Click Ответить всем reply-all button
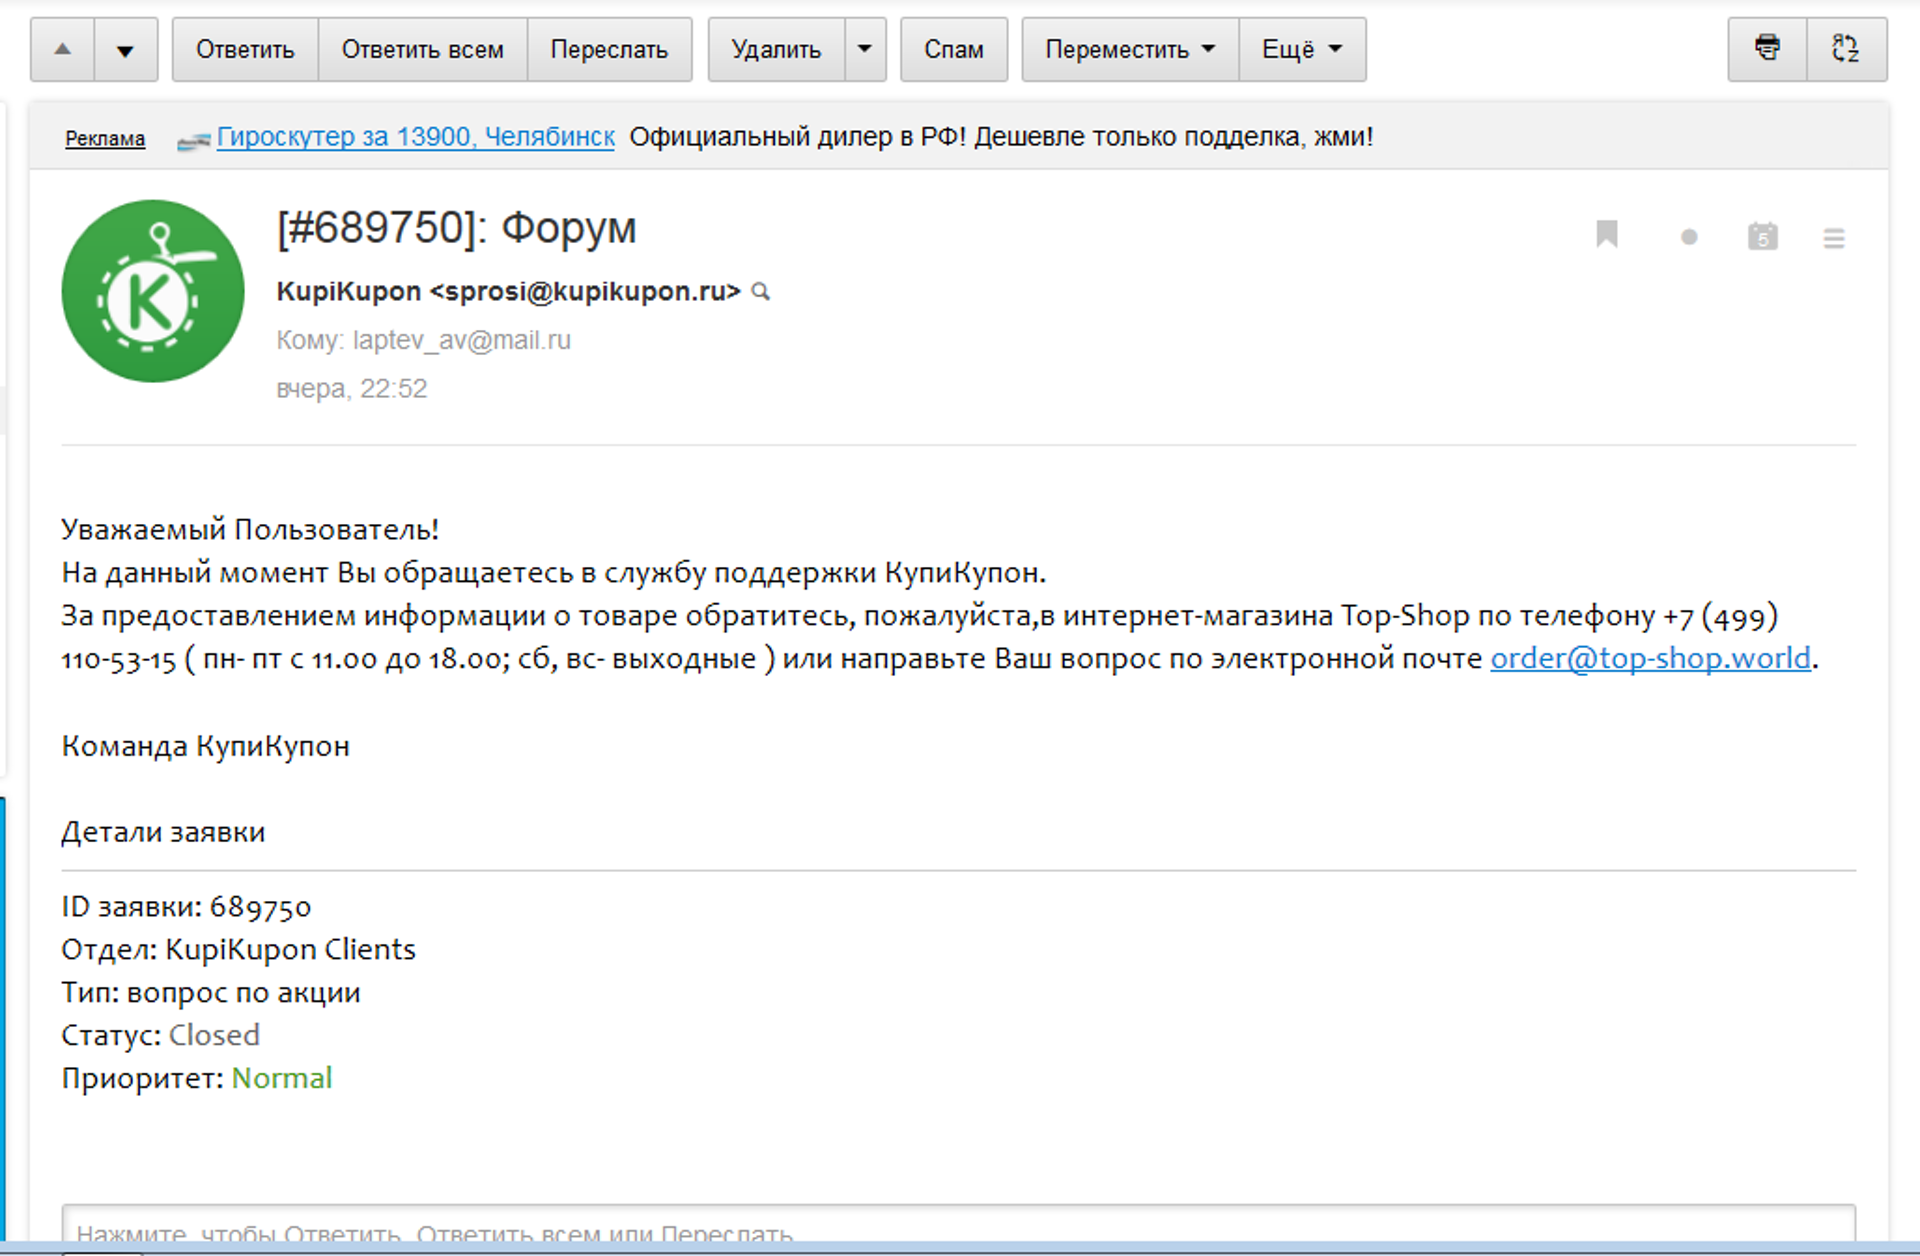Screen dimensions: 1920x1256 [423, 49]
